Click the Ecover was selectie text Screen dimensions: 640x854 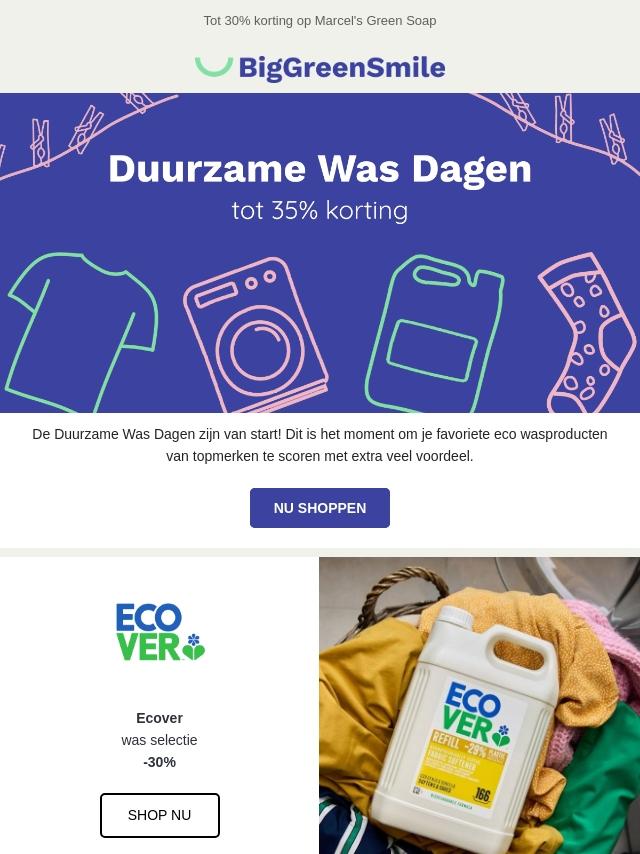click(x=159, y=729)
